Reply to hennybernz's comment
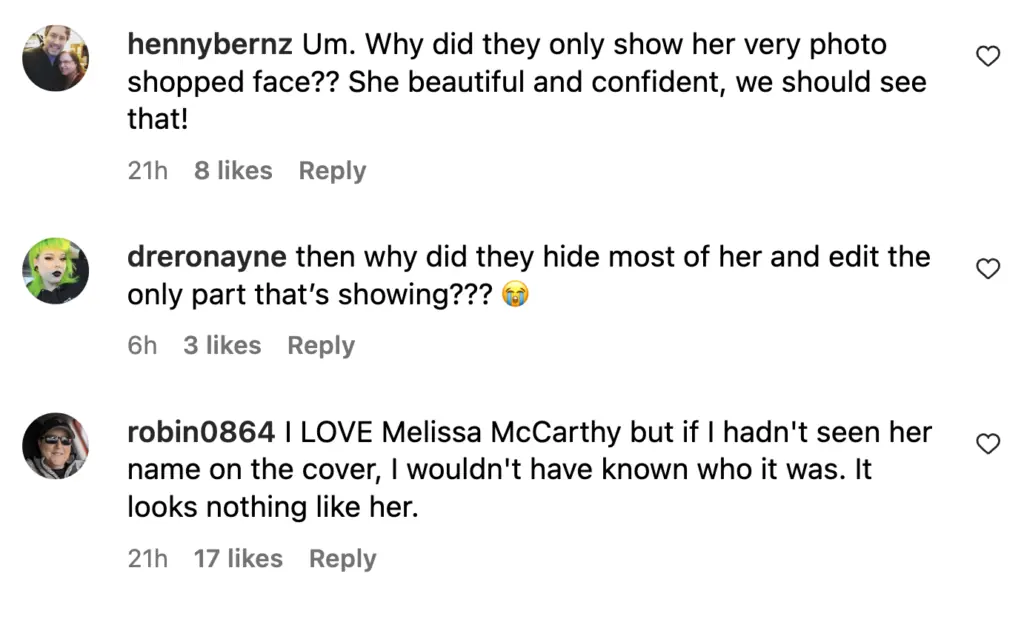Image resolution: width=1024 pixels, height=622 pixels. (x=332, y=171)
